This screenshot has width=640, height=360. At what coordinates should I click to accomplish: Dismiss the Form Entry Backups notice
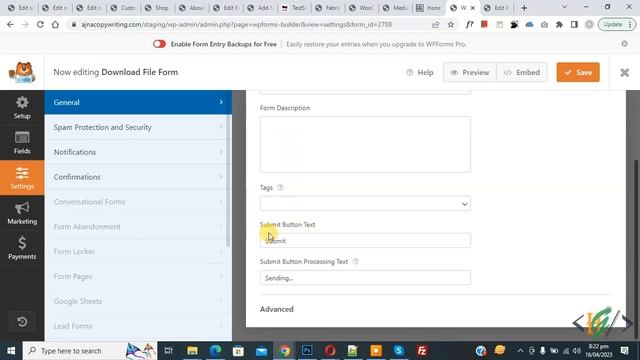[x=624, y=44]
